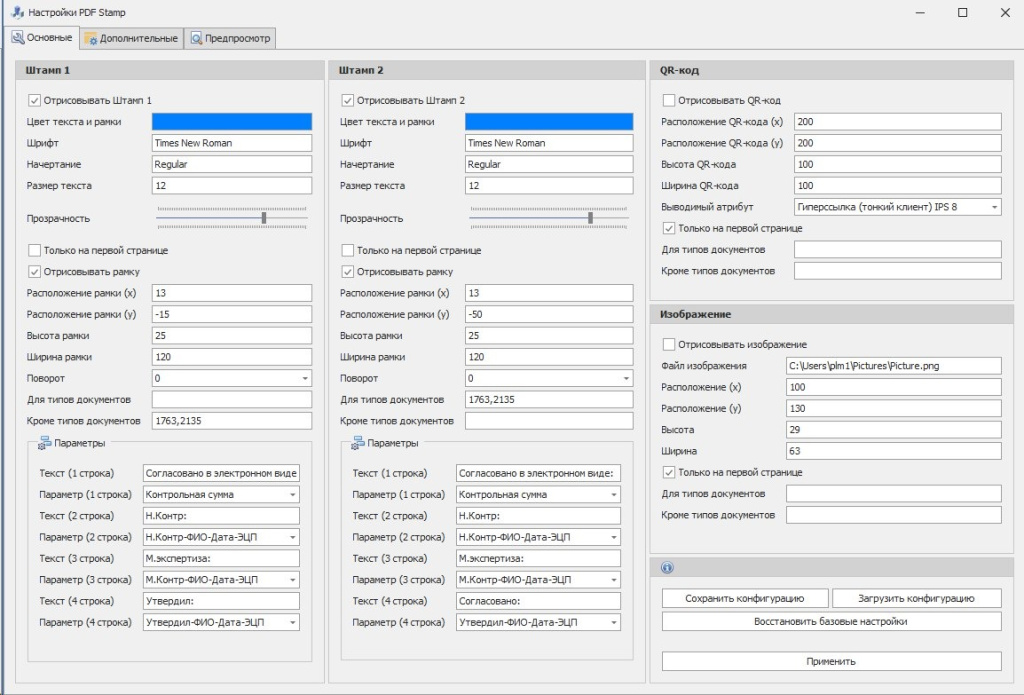
Task: Click the Применить button
Action: point(831,661)
